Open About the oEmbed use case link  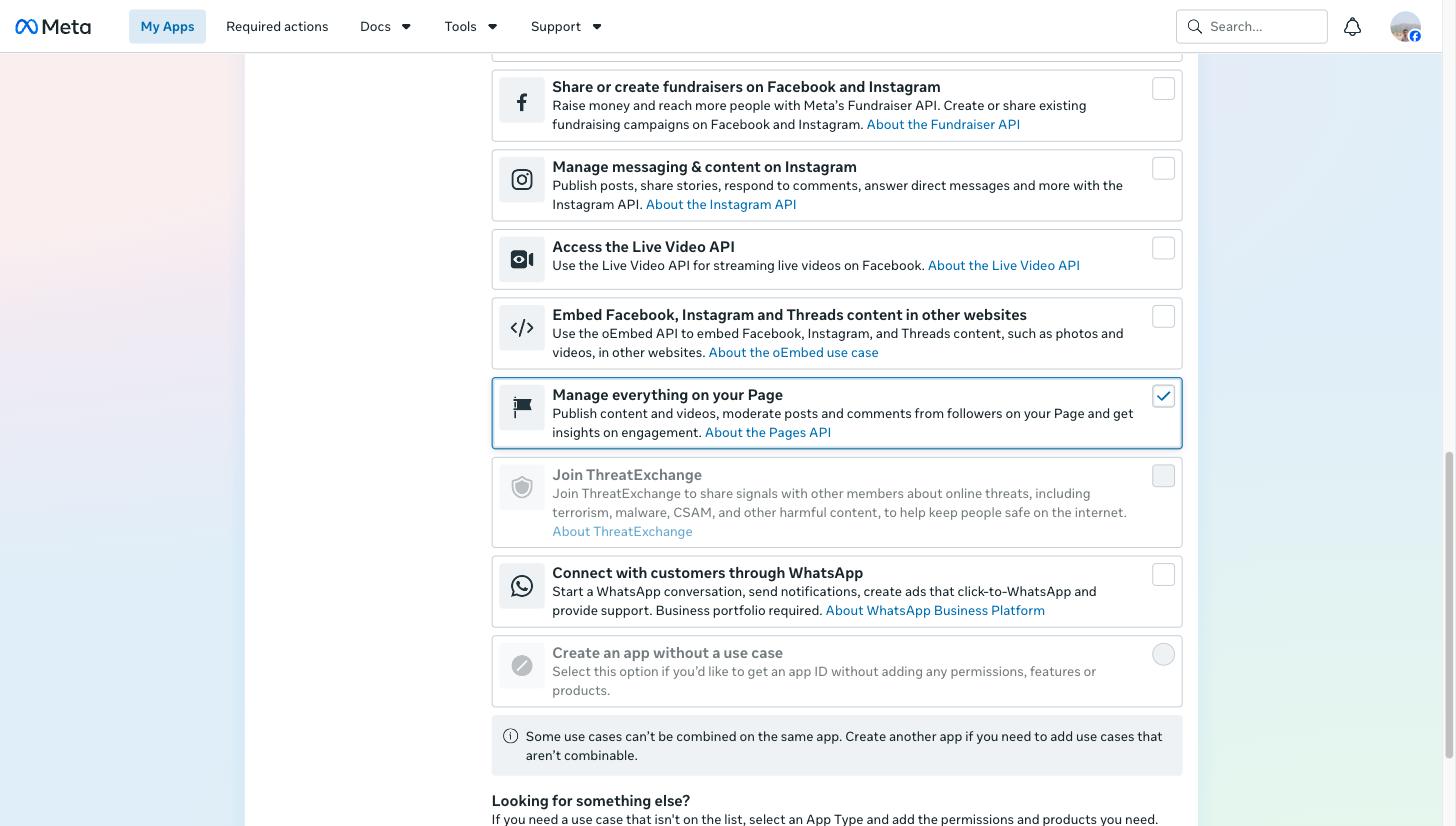click(x=793, y=353)
